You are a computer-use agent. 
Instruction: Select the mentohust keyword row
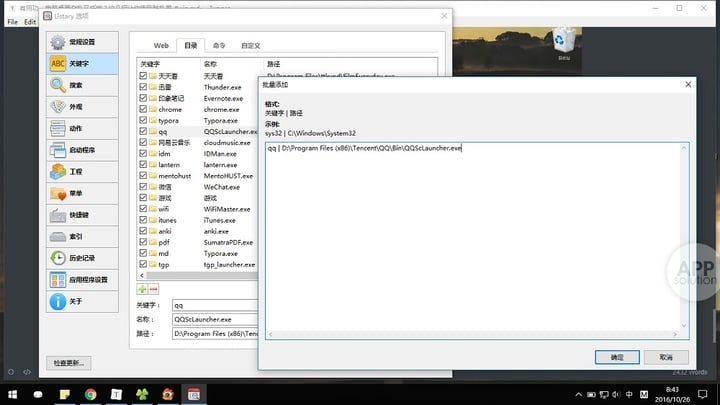coord(197,176)
